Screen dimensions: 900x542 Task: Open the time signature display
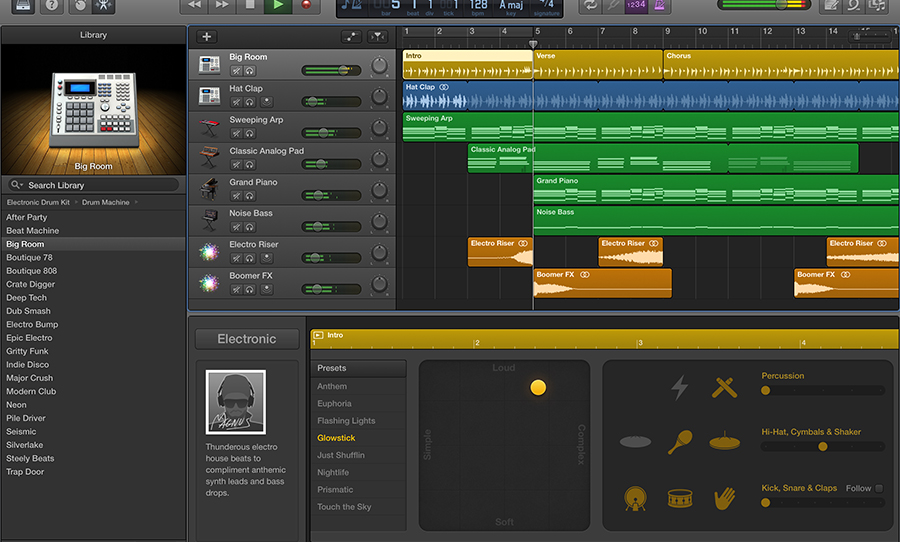(546, 7)
